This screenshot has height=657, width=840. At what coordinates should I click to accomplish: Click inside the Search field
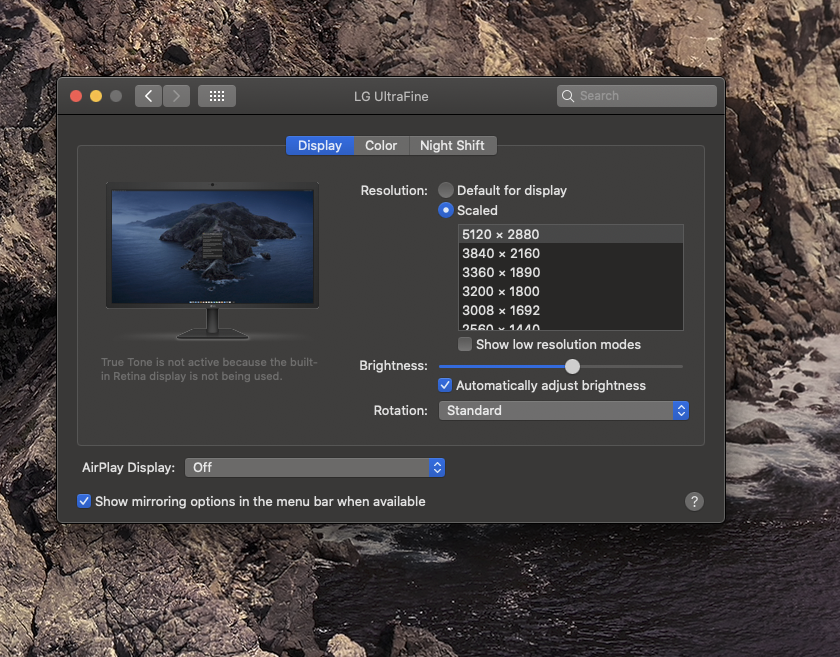[x=637, y=96]
